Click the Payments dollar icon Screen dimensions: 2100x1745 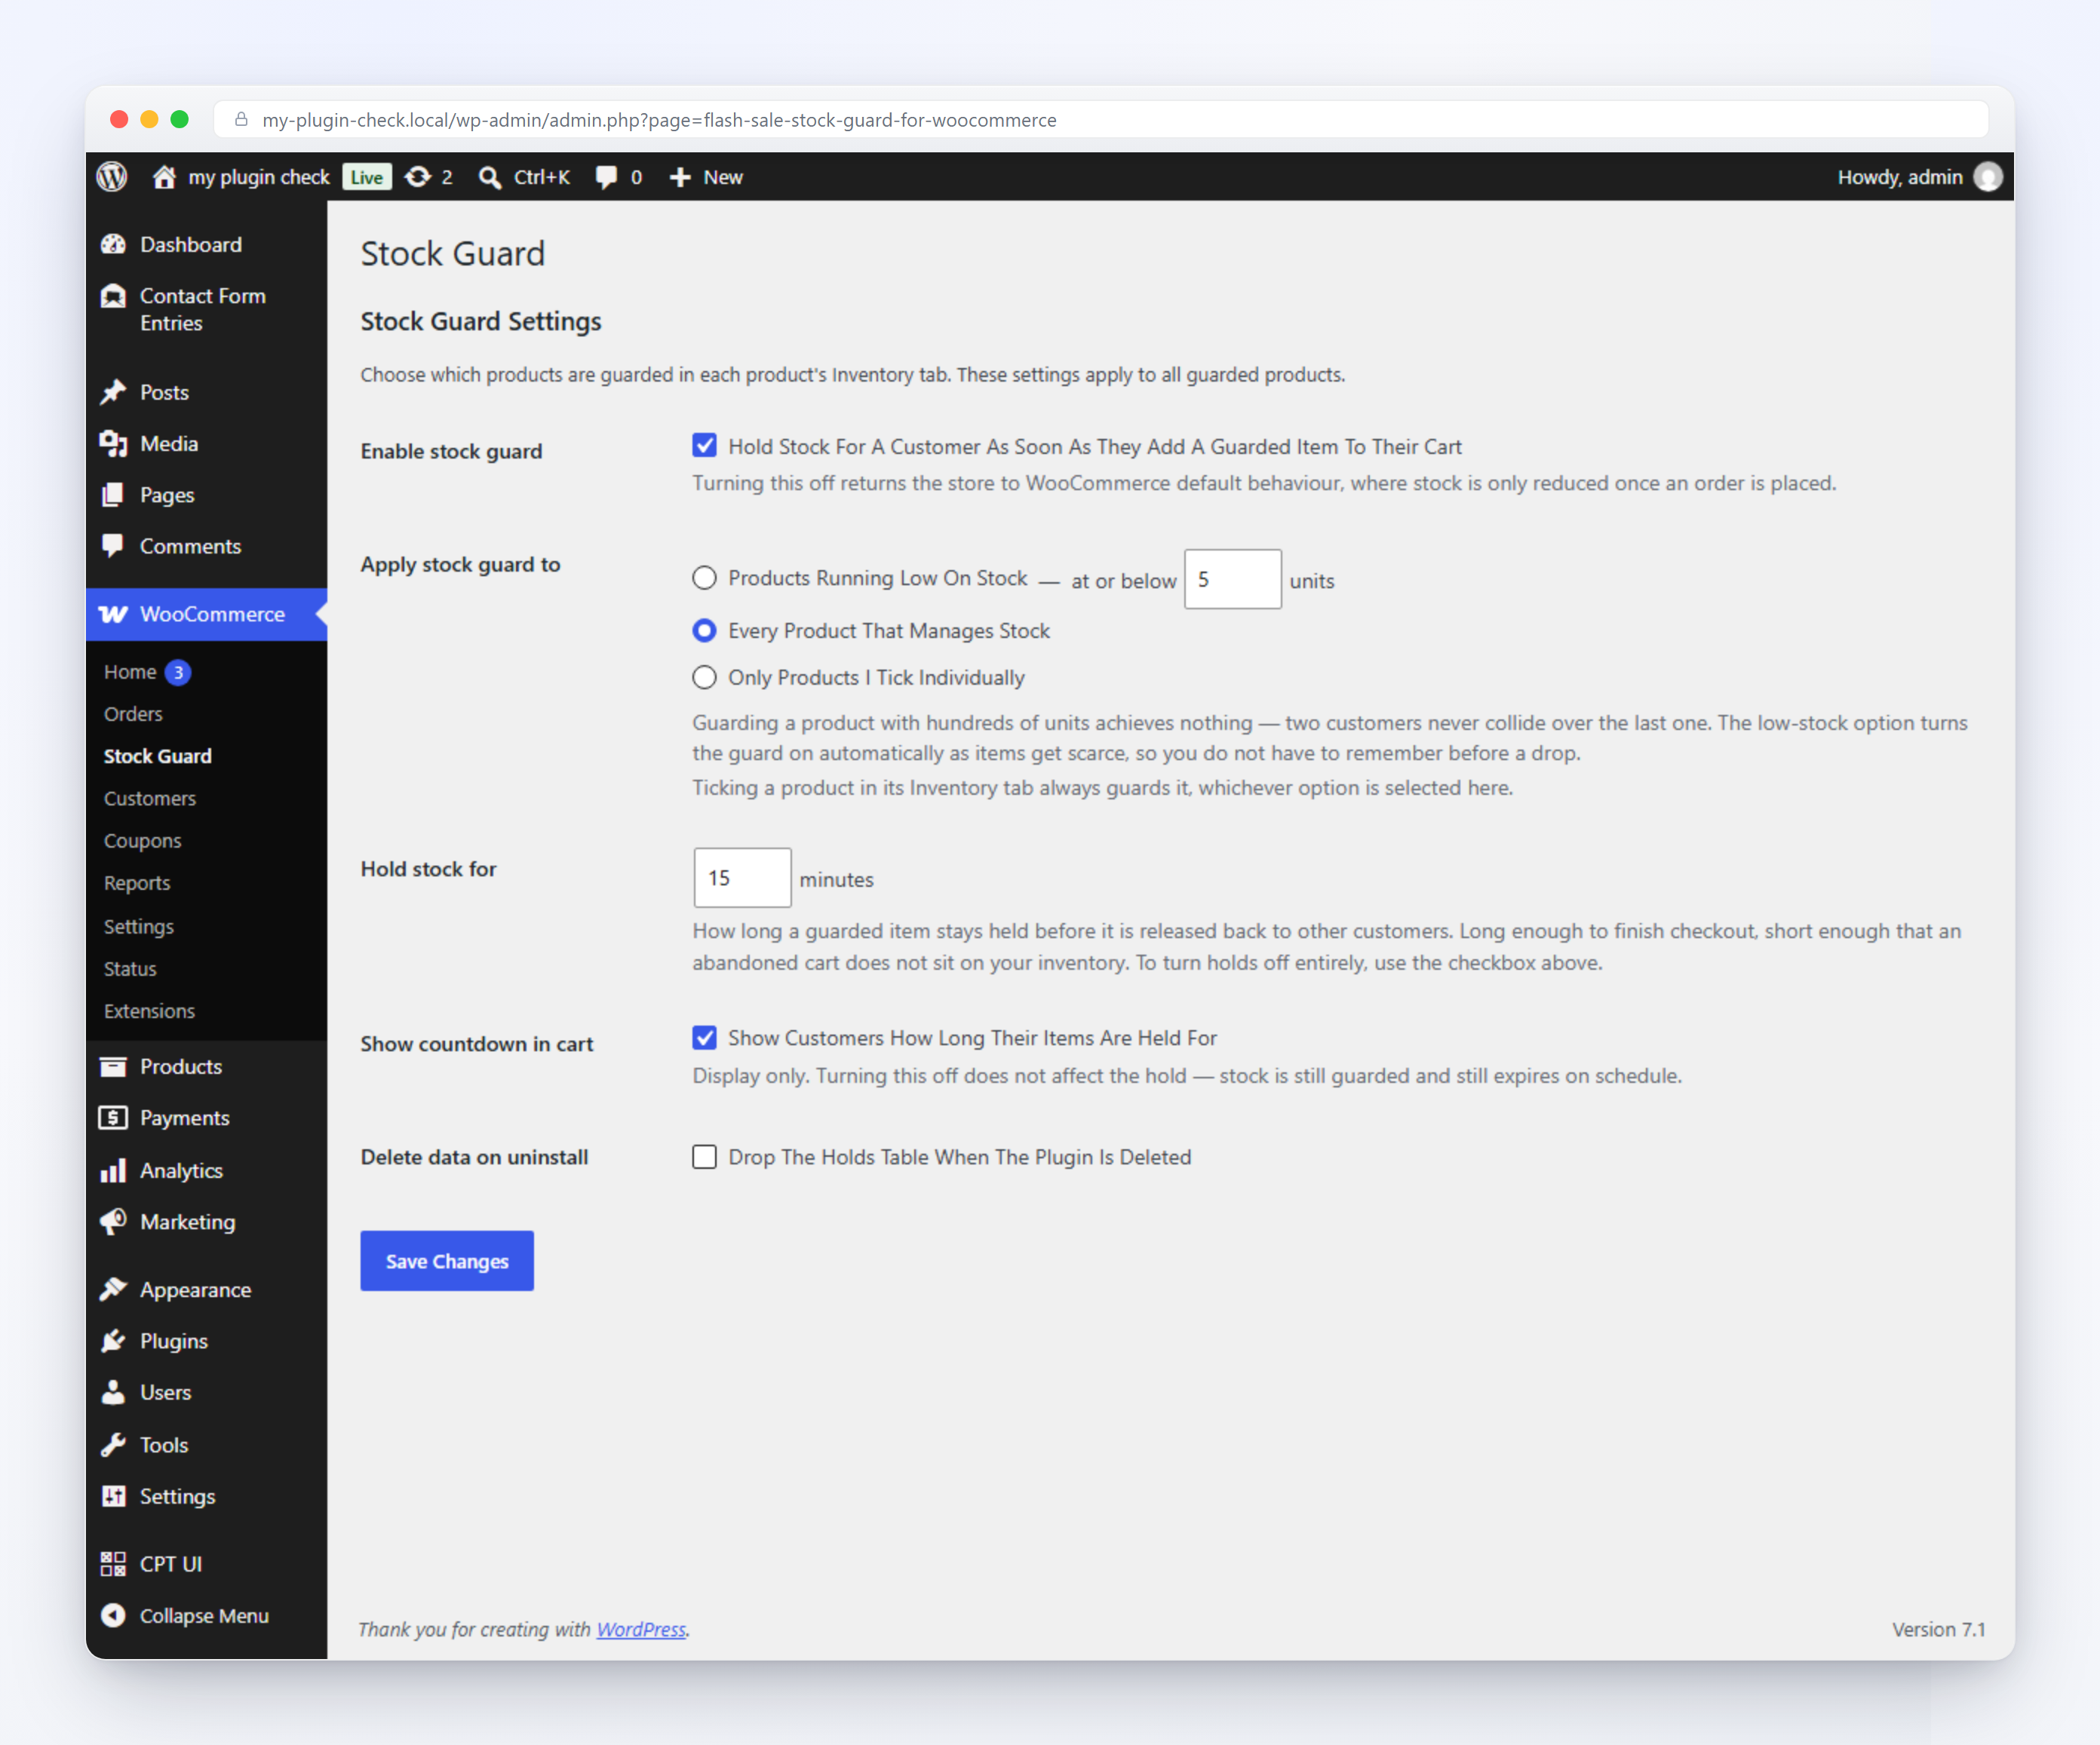tap(113, 1118)
